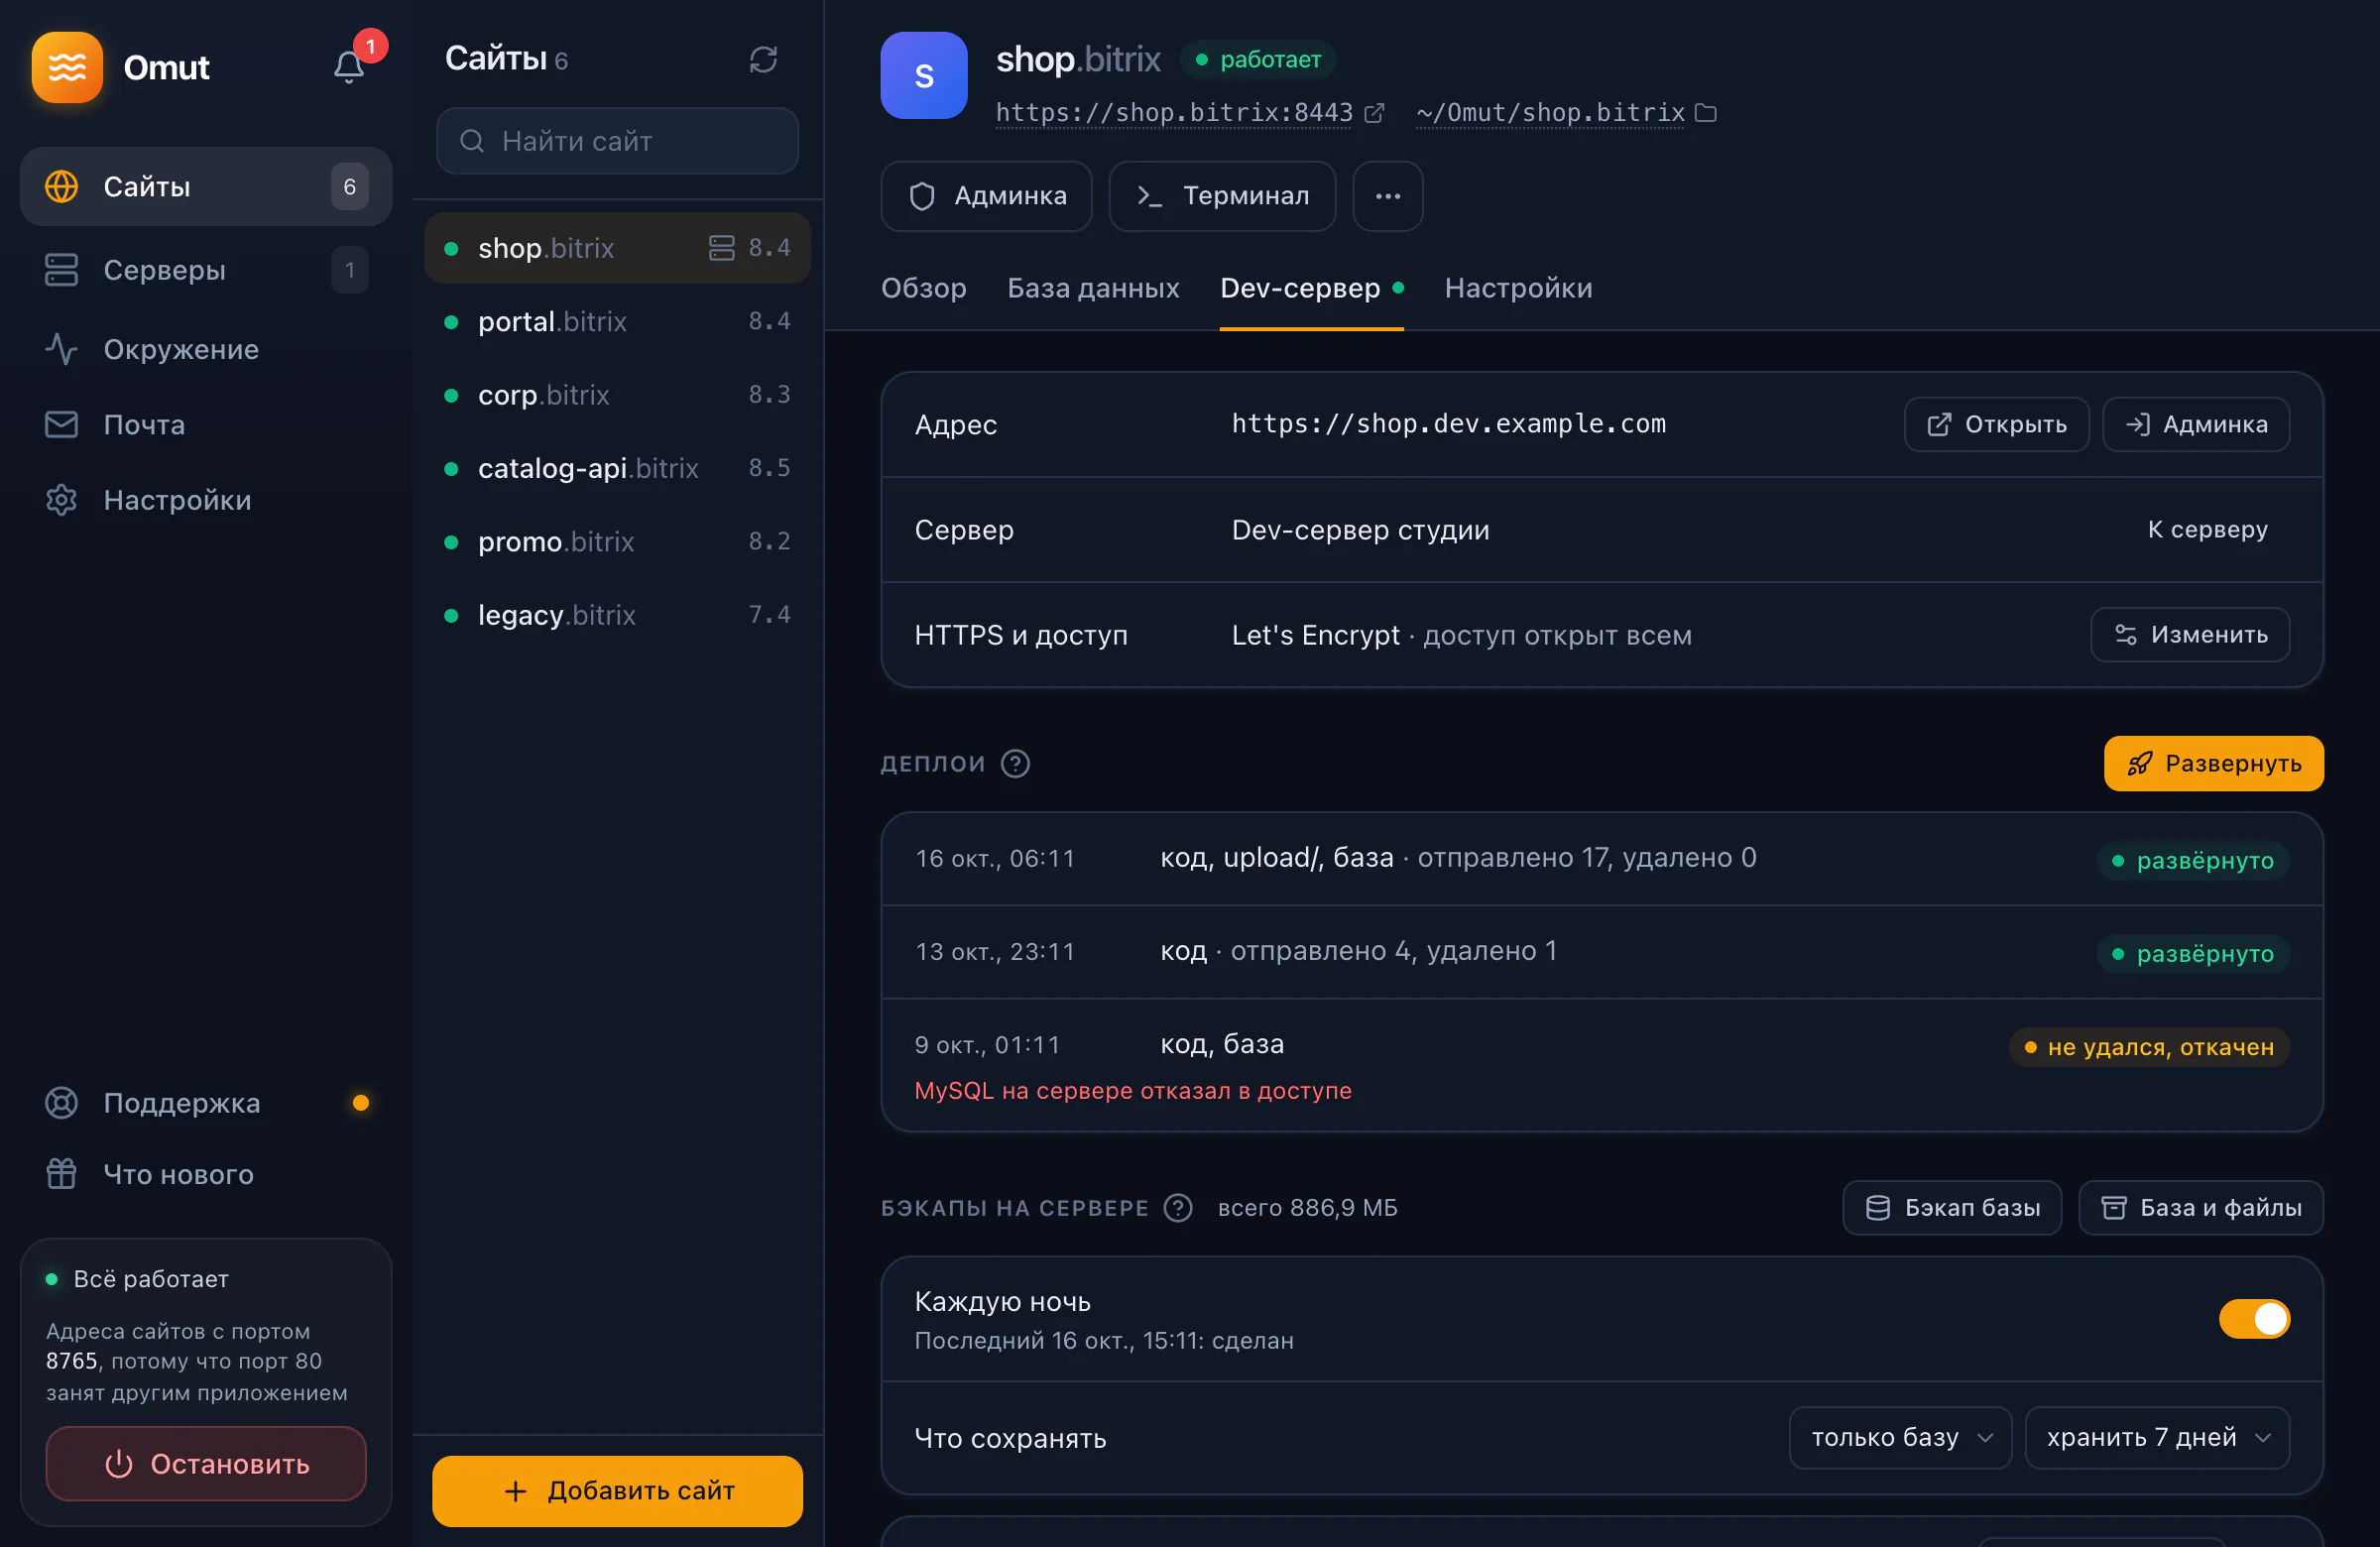Click the Бэкап базы button
Viewport: 2380px width, 1547px height.
pos(1952,1208)
